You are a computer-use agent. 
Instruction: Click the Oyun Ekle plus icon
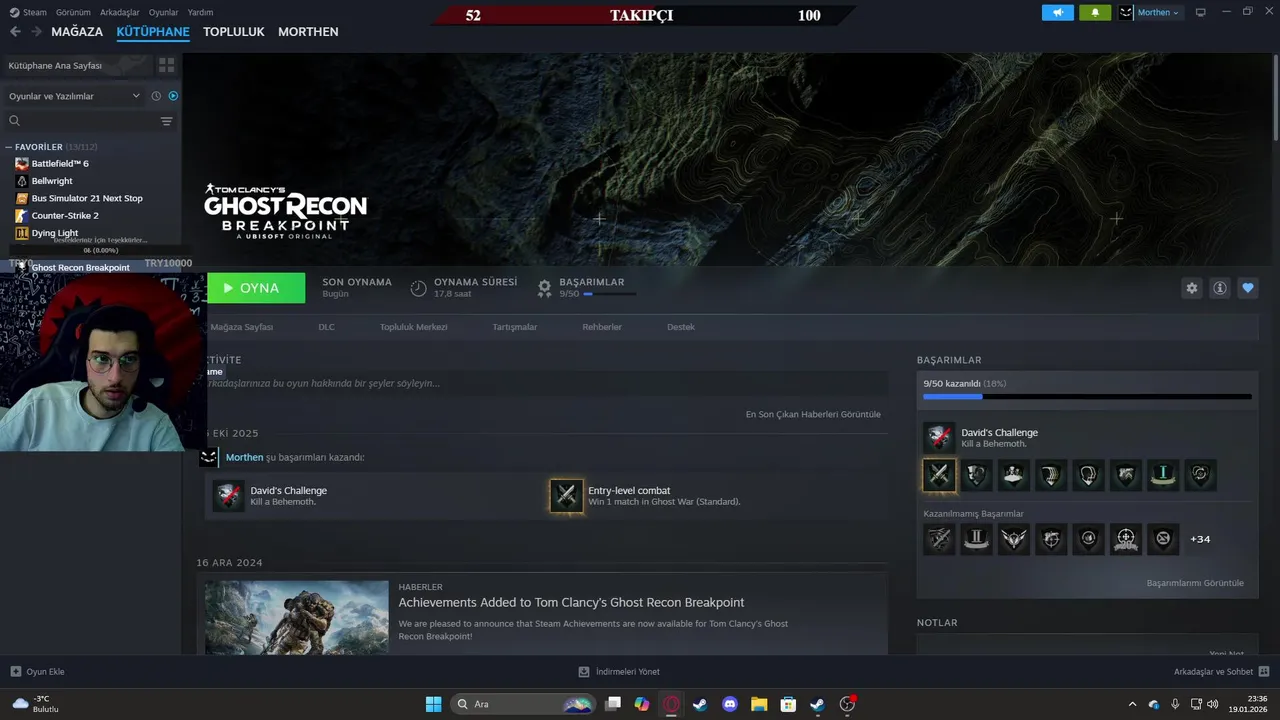point(15,672)
